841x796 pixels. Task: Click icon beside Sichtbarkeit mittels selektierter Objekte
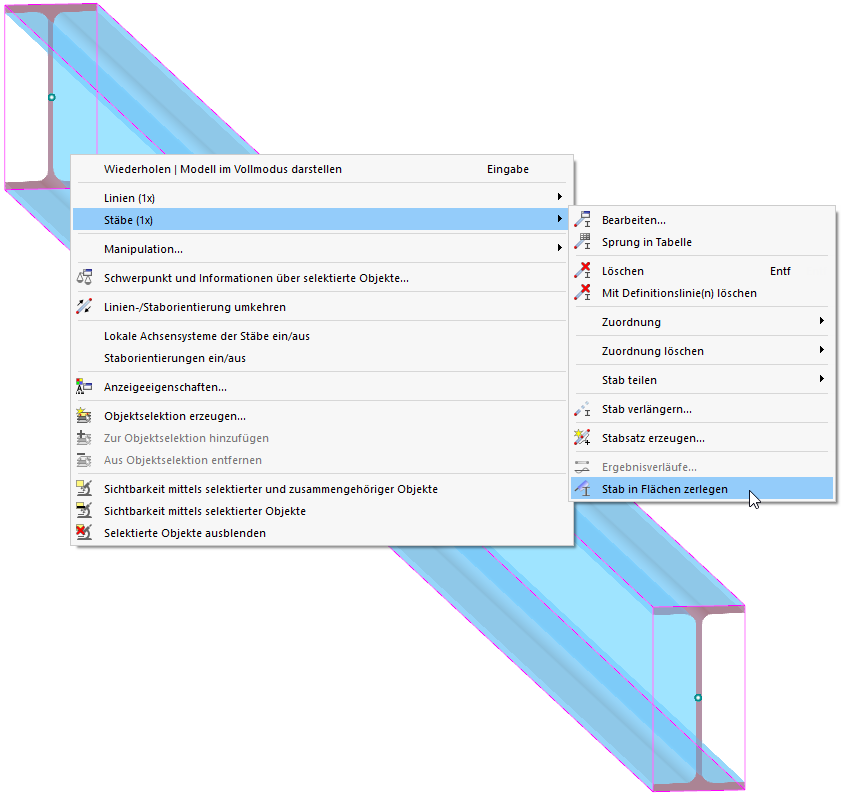click(x=84, y=510)
